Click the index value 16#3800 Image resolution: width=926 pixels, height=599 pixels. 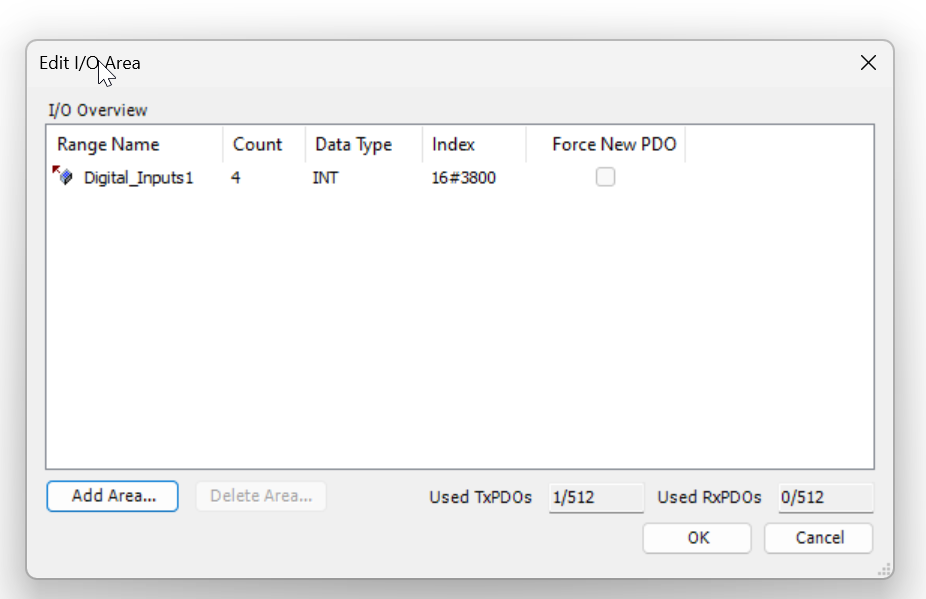coord(464,178)
